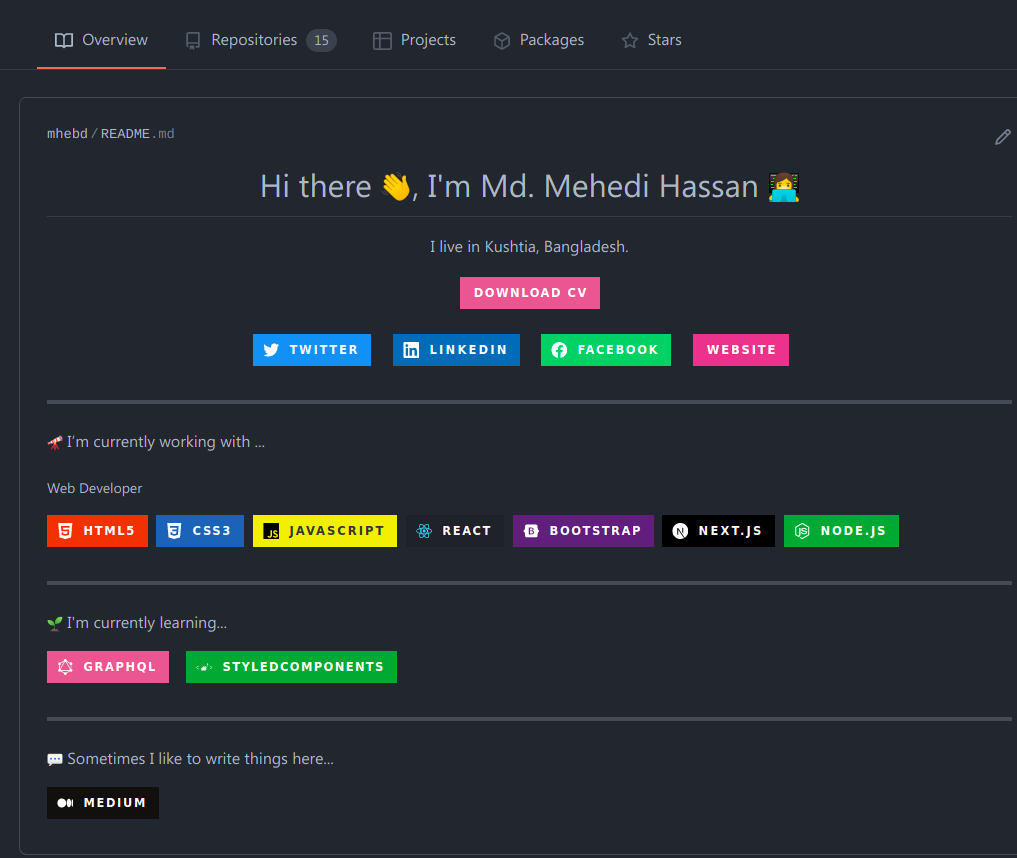Click the "I'm Md. Mehedi Hassan" heading
The width and height of the screenshot is (1017, 858).
593,187
